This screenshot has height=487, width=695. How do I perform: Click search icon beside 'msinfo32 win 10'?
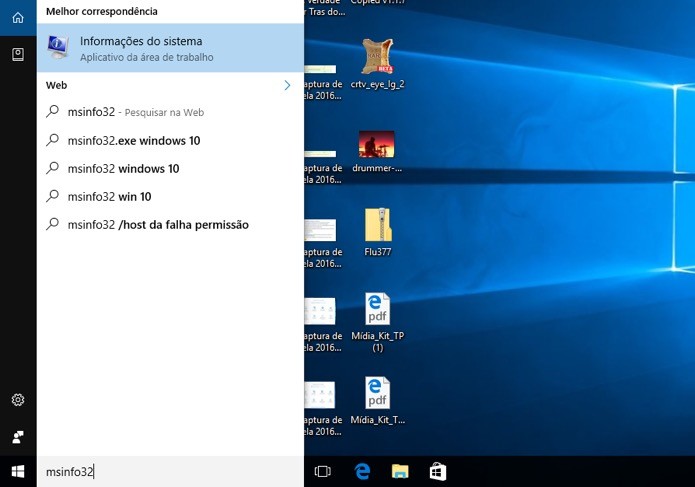52,196
